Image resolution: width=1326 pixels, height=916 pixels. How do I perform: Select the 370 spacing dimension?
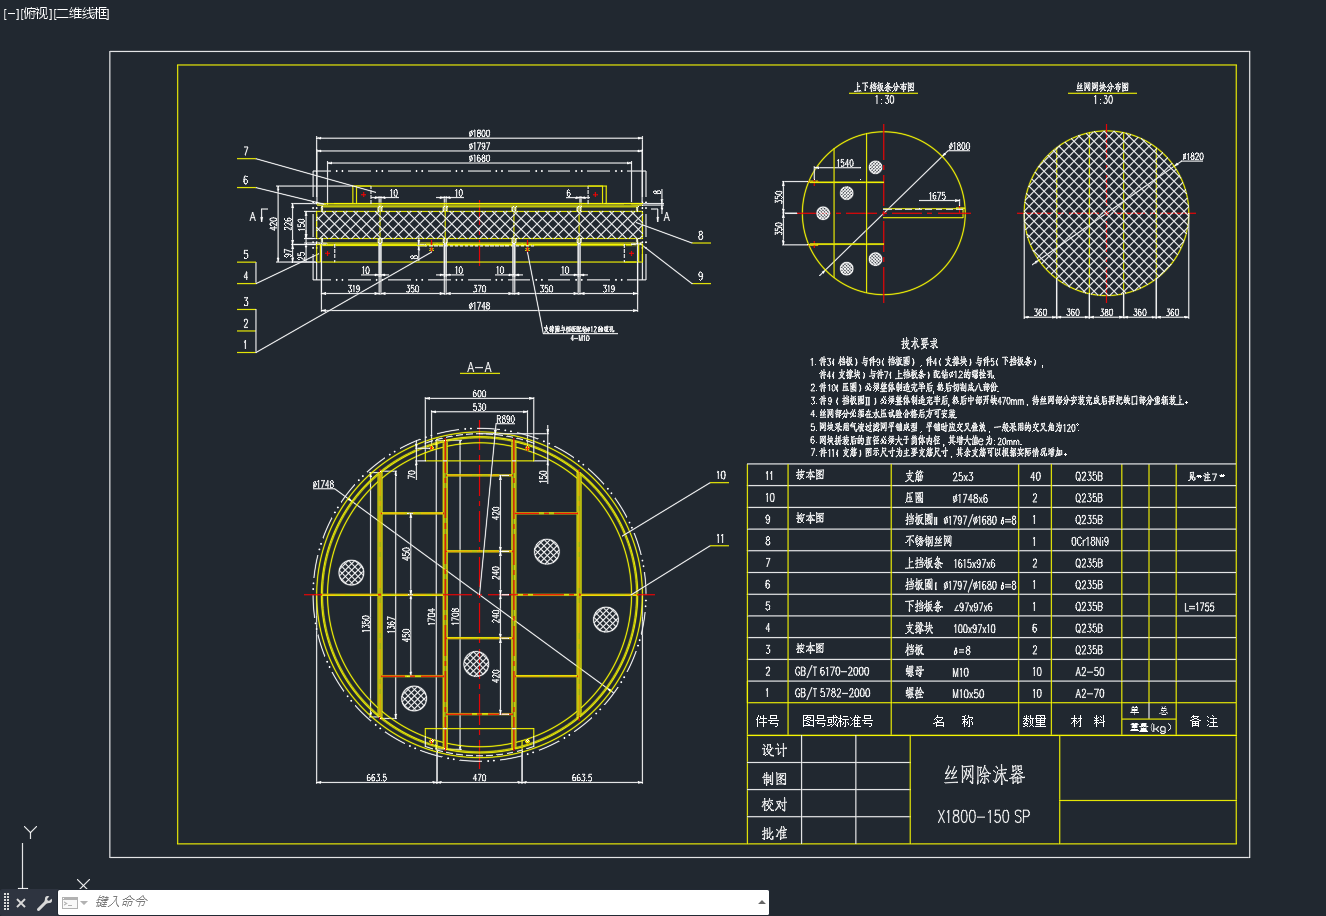(x=480, y=289)
